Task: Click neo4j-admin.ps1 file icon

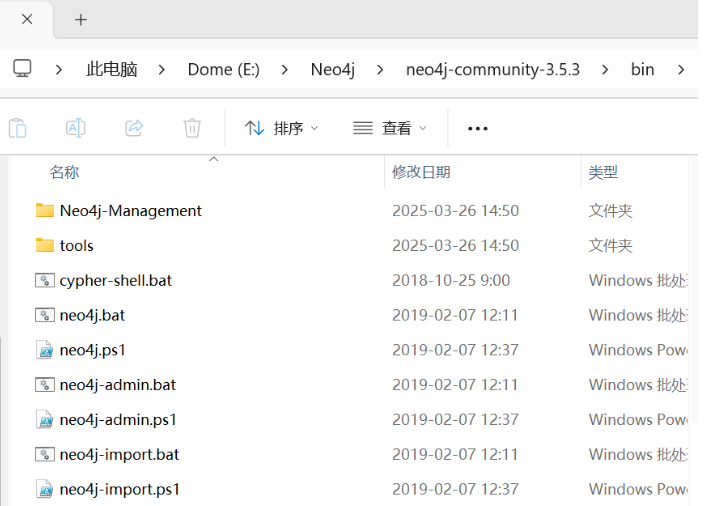Action: pos(45,419)
